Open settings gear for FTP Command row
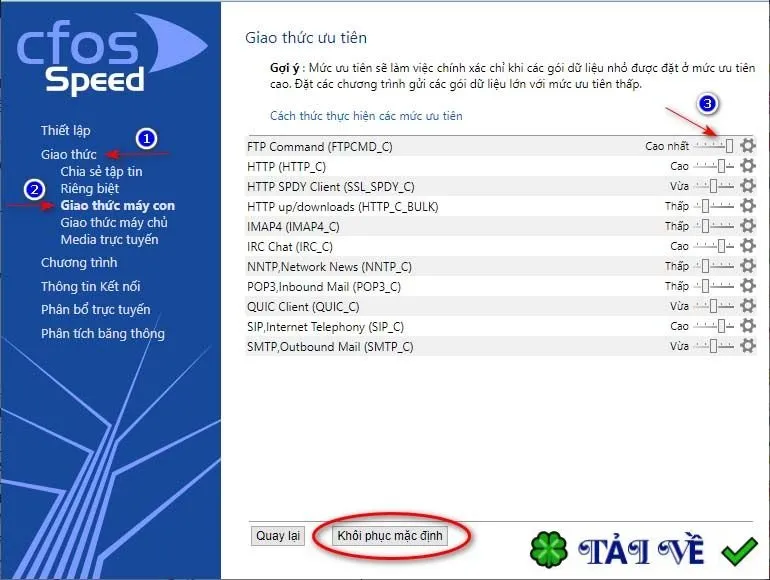The image size is (770, 580). [747, 146]
